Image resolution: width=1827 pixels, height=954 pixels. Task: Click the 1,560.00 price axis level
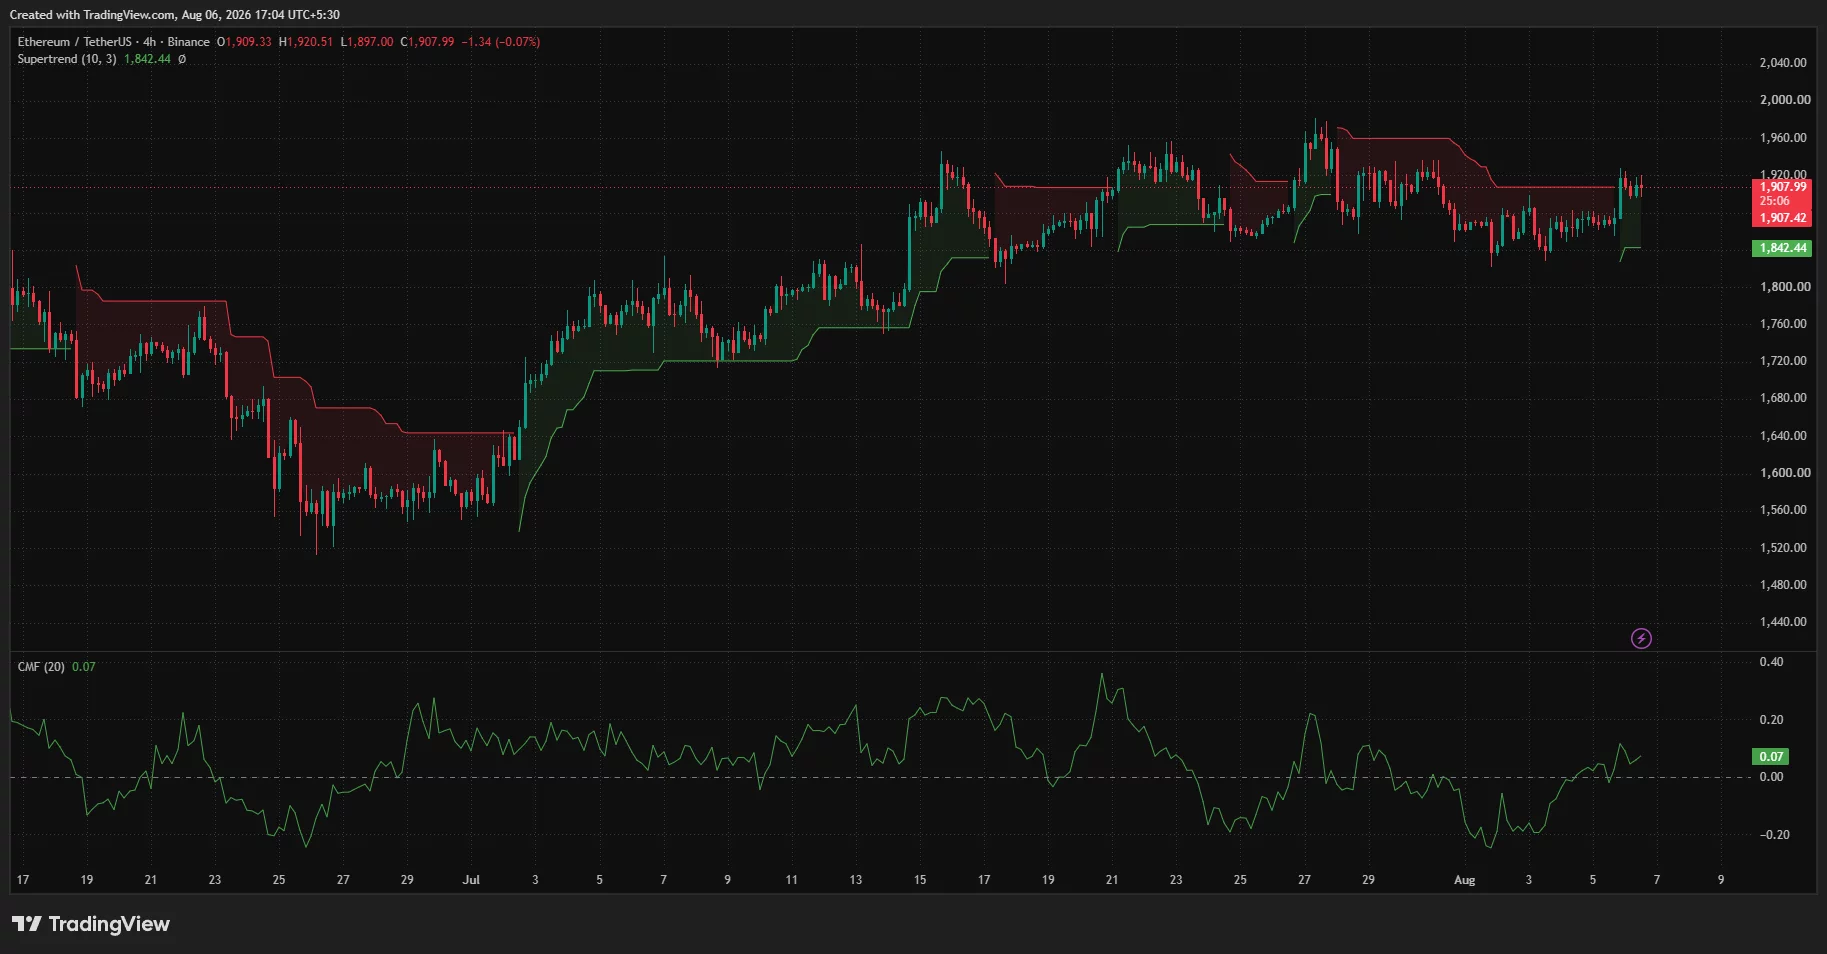click(x=1783, y=510)
